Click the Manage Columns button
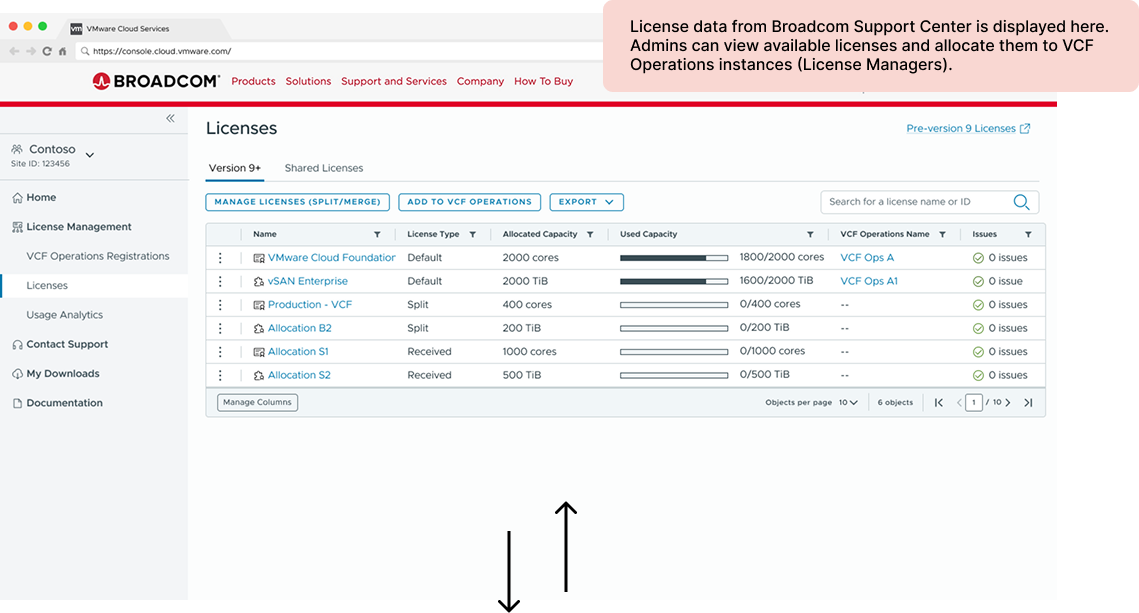 (257, 402)
